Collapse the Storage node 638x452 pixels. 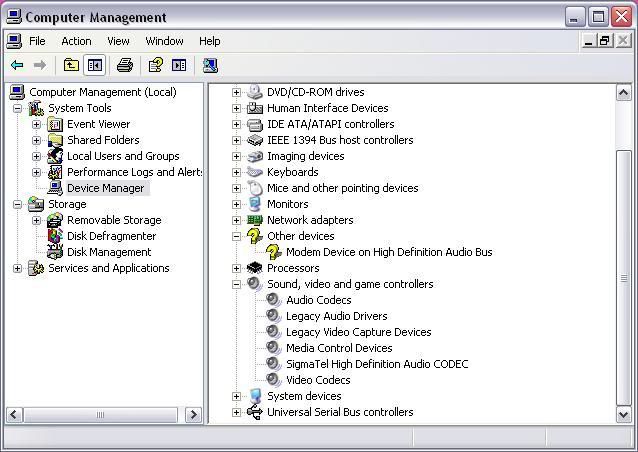(x=17, y=205)
